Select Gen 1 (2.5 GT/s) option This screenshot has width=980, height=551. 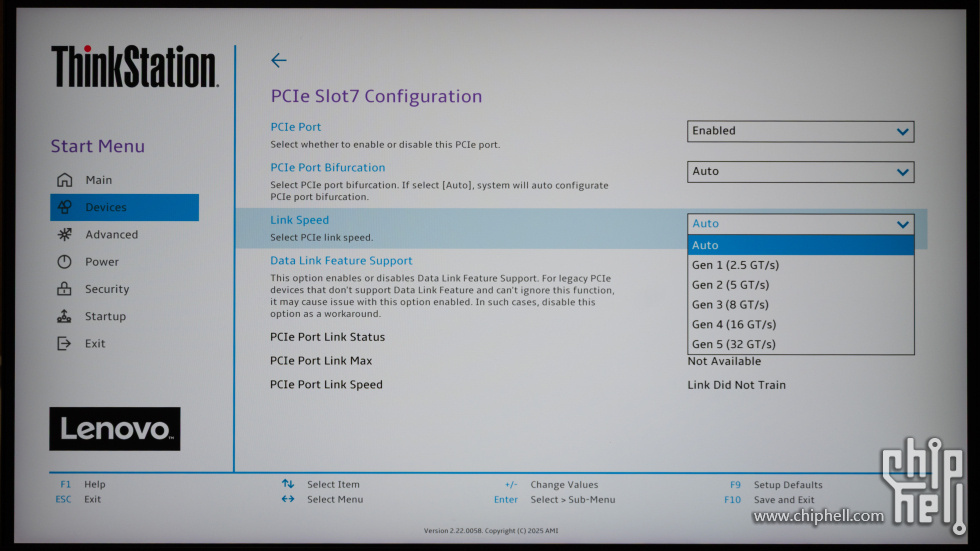(x=735, y=265)
